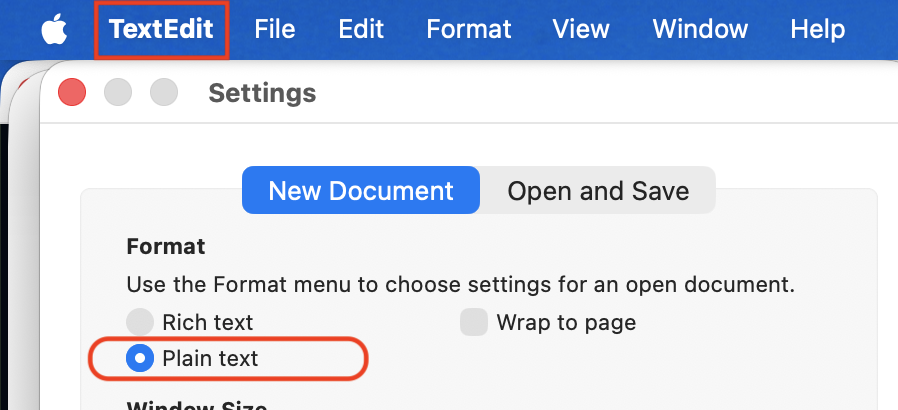Open the Help menu
This screenshot has height=410, width=898.
[818, 29]
